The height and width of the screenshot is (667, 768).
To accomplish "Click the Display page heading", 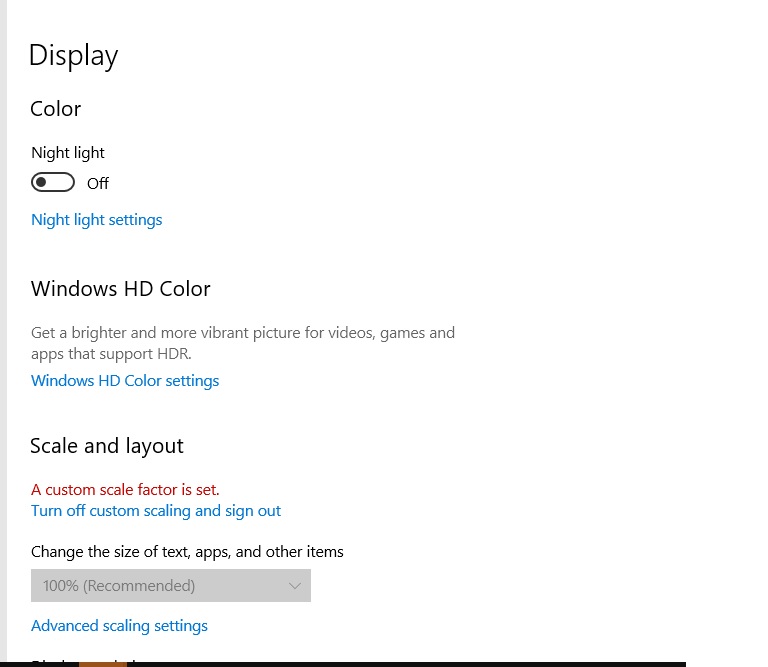I will pos(73,55).
